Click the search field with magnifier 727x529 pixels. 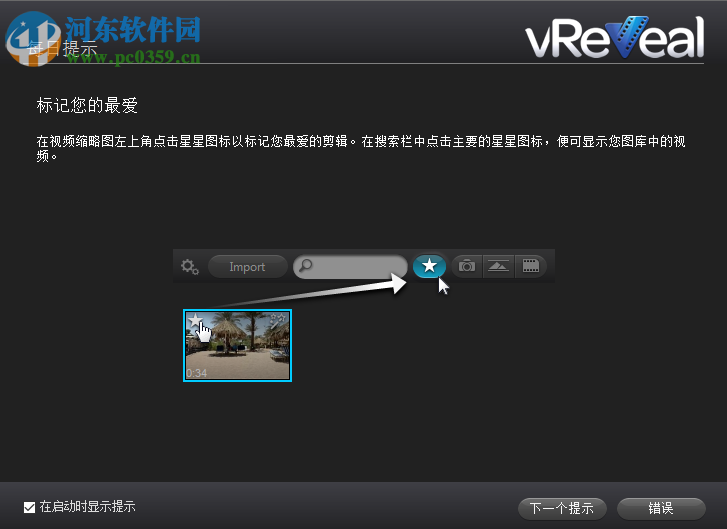[350, 267]
